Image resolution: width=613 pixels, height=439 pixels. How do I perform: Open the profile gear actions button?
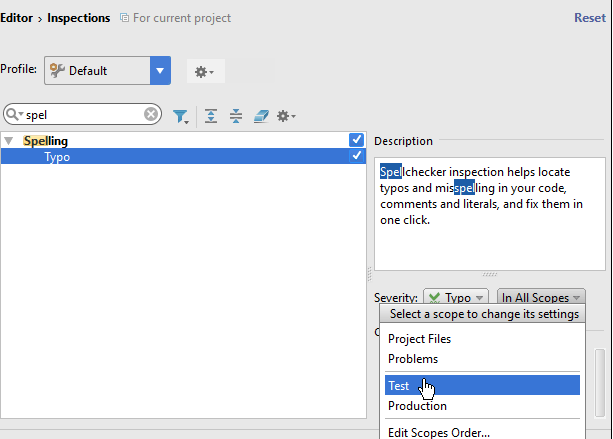click(x=205, y=71)
